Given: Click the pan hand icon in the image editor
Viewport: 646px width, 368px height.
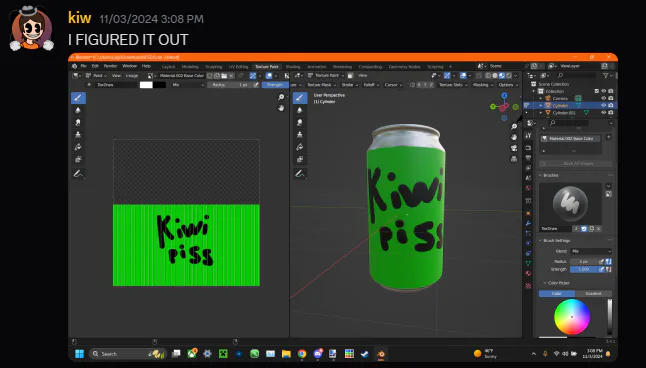Looking at the screenshot, I should (x=281, y=108).
